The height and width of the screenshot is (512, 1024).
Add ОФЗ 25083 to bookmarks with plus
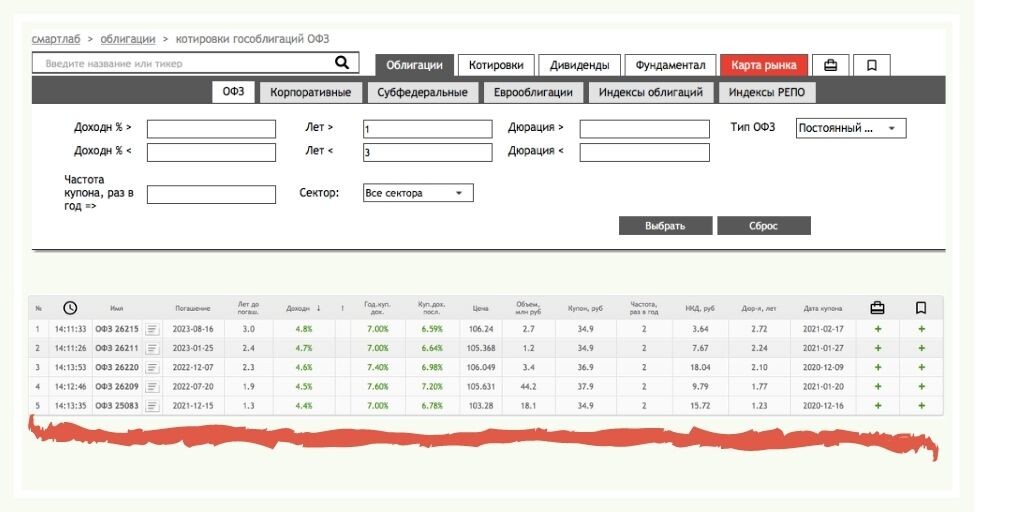[921, 406]
